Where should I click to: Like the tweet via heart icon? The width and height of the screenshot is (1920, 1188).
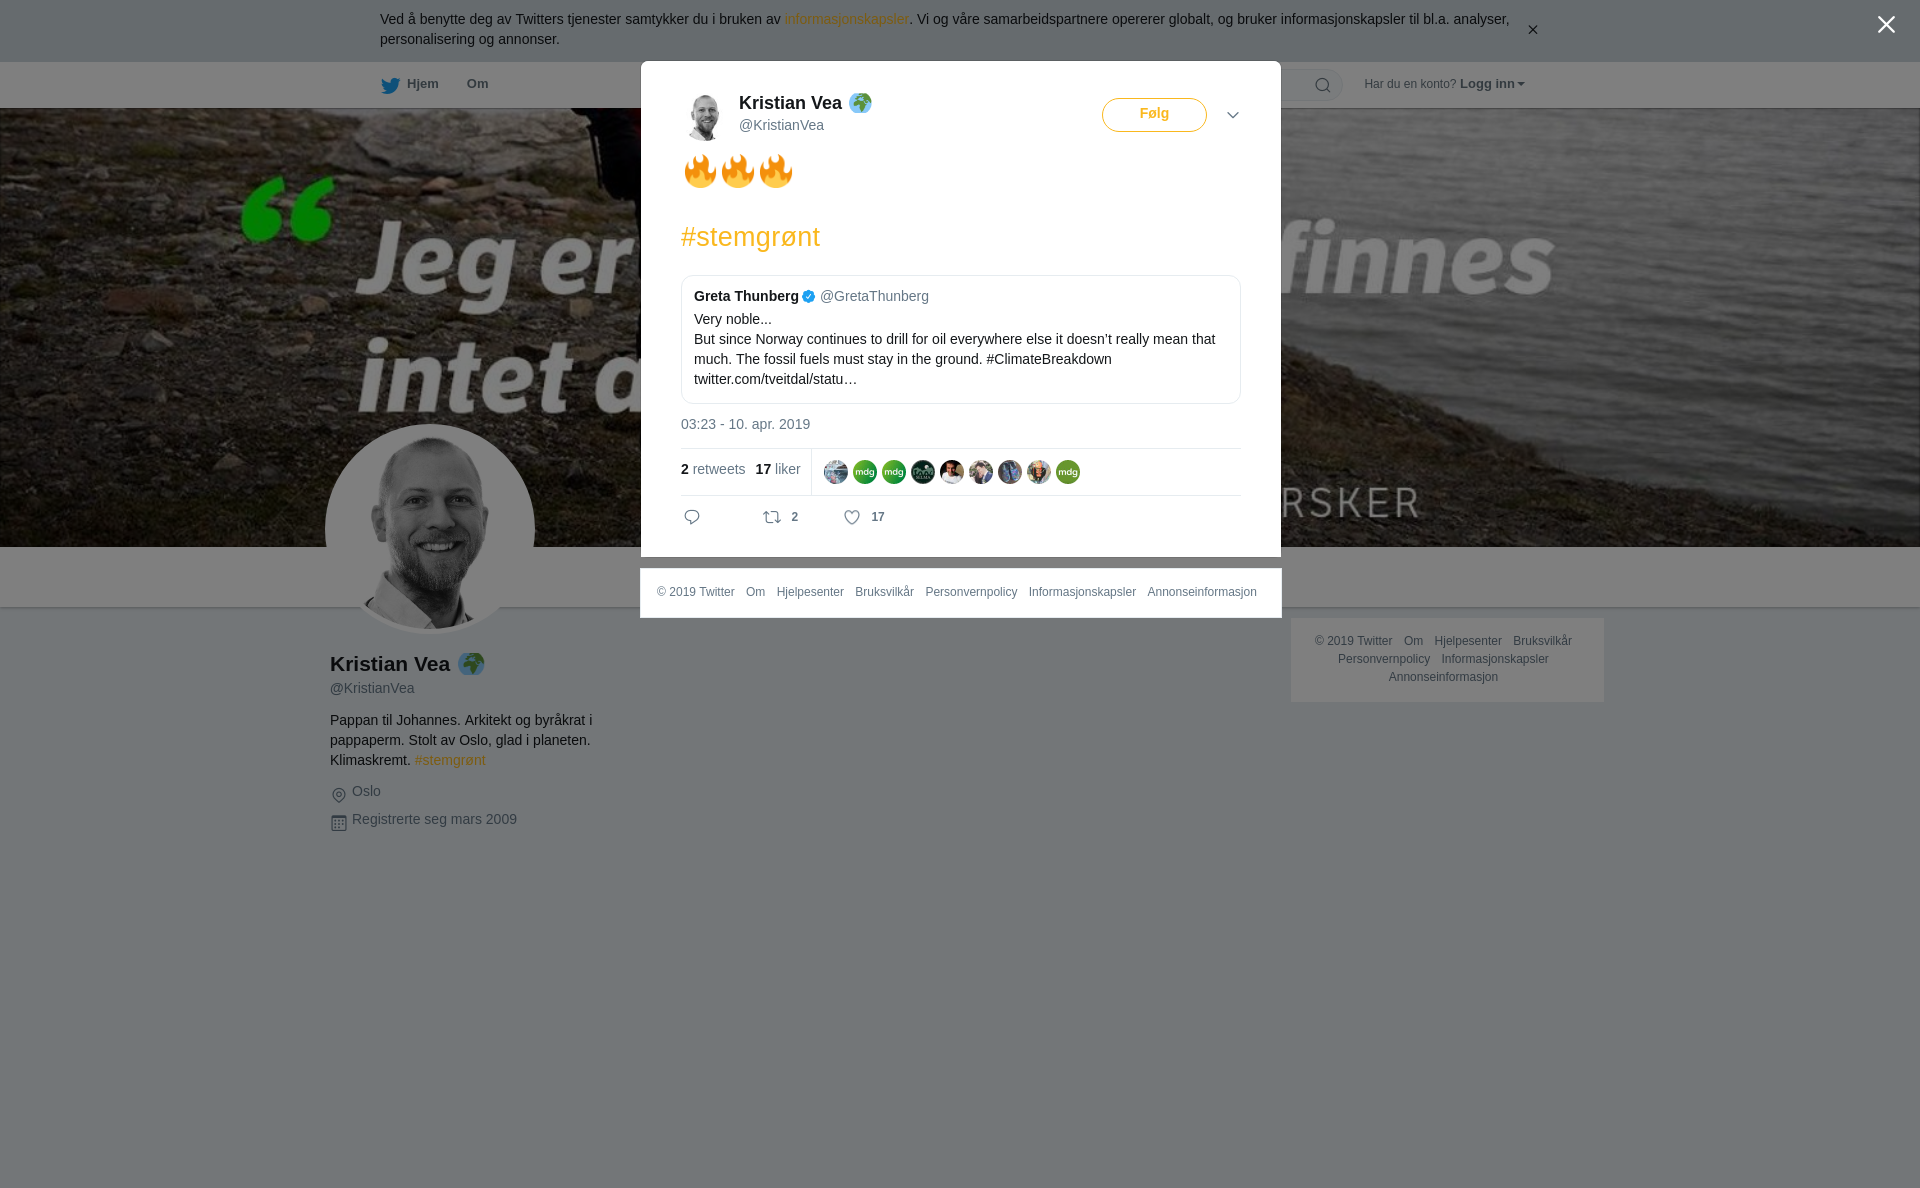point(852,517)
